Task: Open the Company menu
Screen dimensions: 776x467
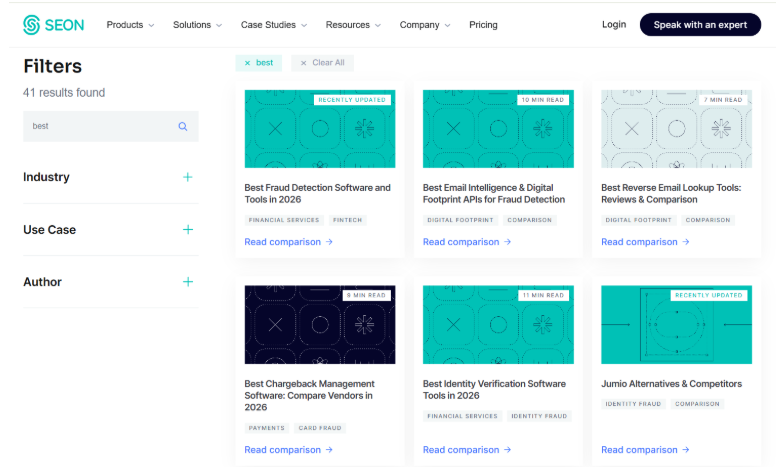Action: tap(425, 25)
